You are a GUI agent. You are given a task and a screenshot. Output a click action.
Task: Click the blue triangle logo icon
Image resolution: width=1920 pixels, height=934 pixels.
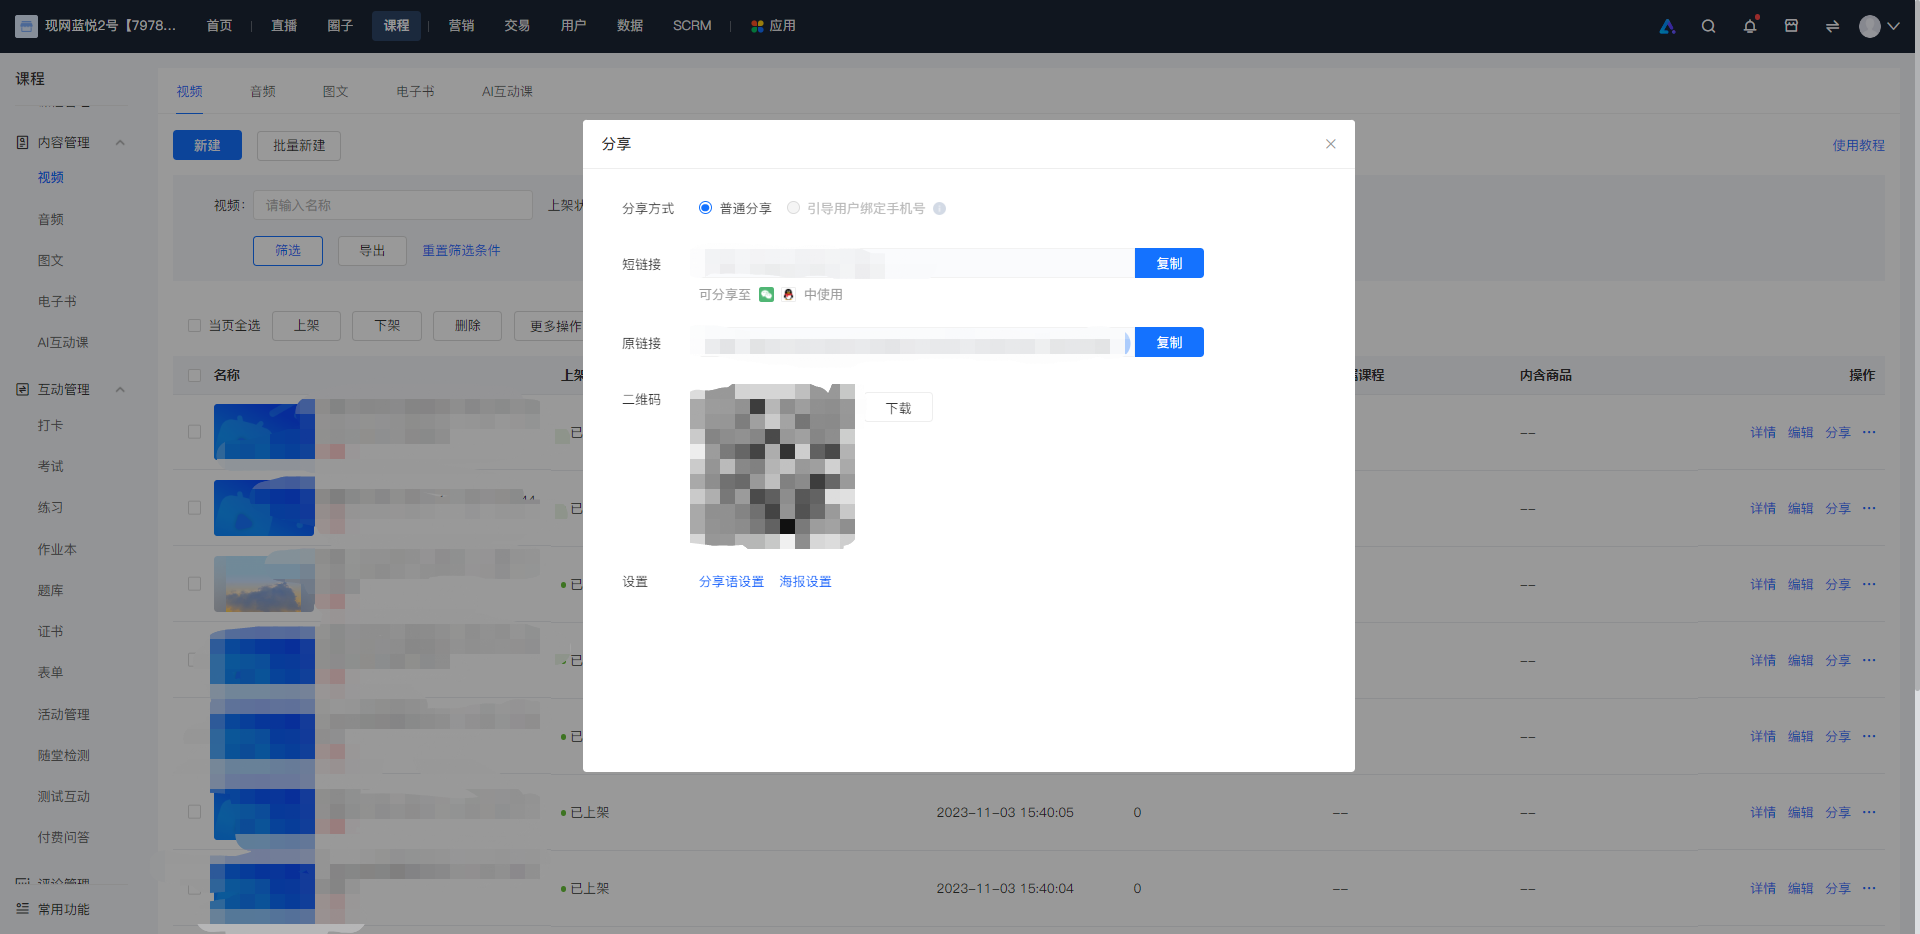[x=1667, y=26]
